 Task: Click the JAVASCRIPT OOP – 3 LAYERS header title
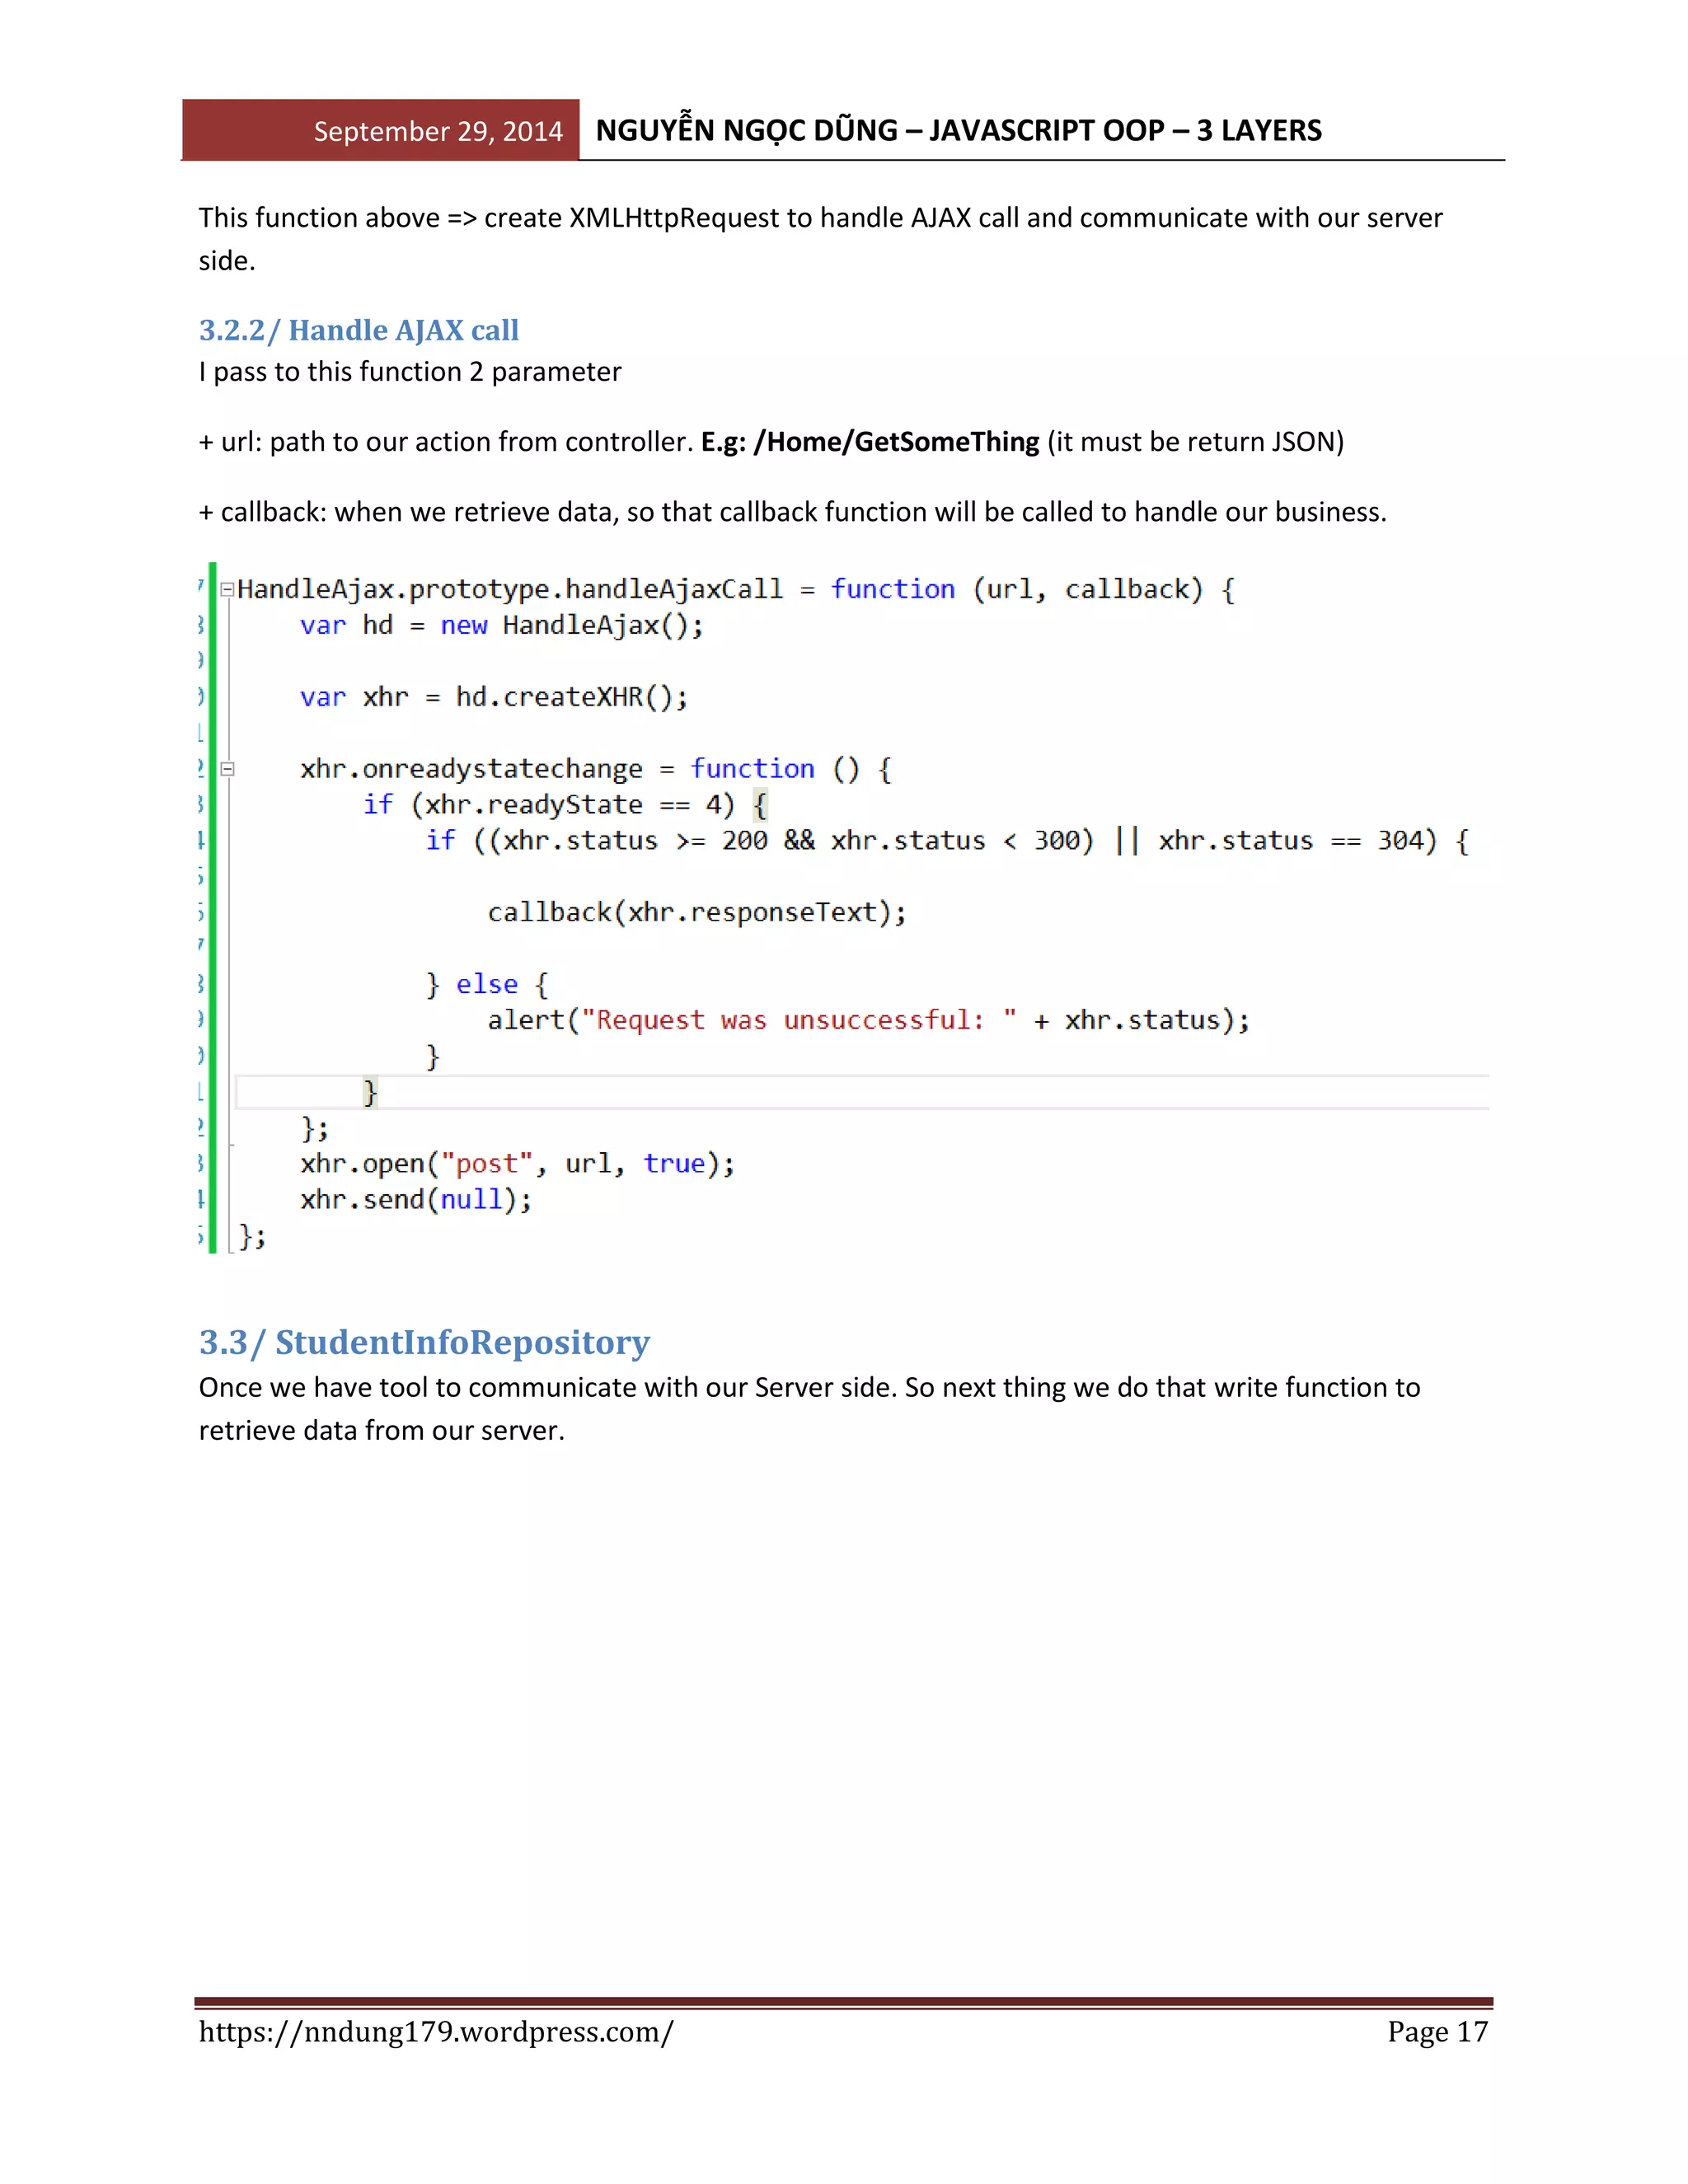click(1124, 130)
